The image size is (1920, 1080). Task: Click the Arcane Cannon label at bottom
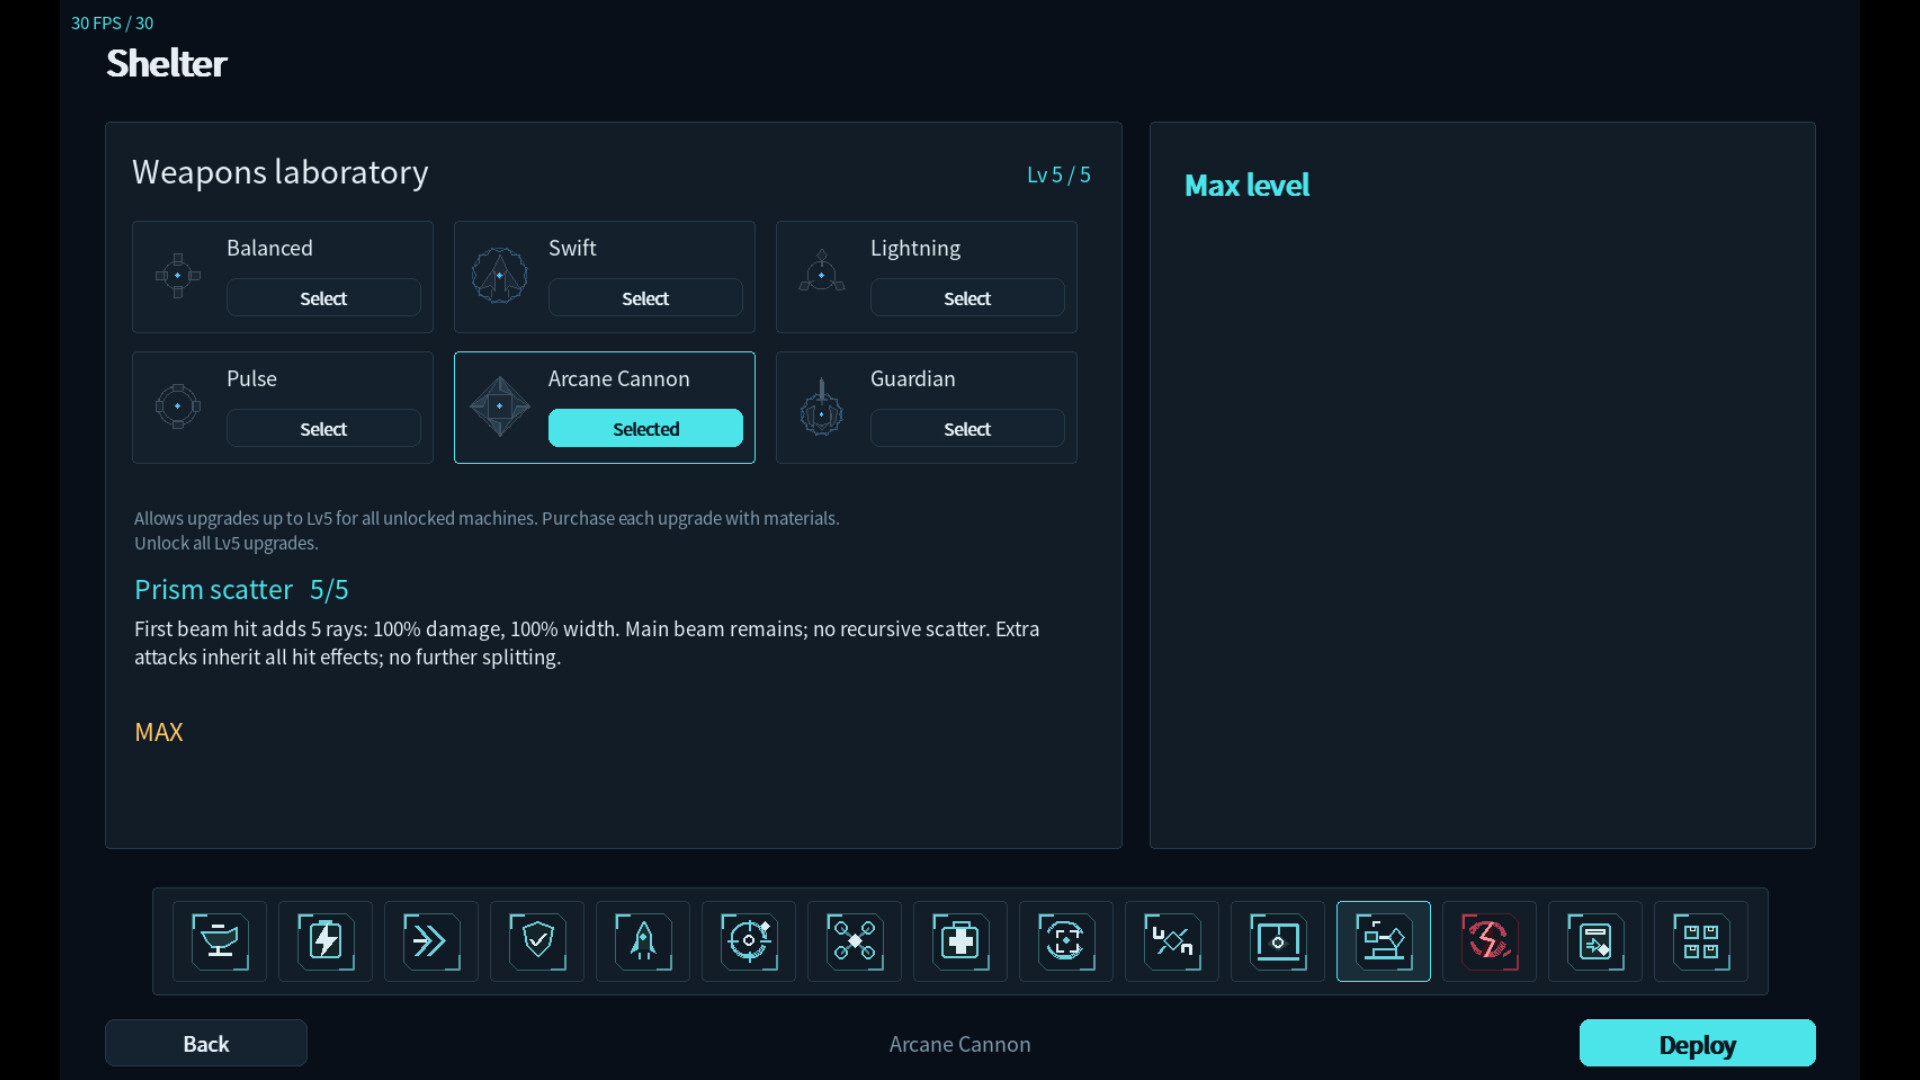(x=960, y=1044)
